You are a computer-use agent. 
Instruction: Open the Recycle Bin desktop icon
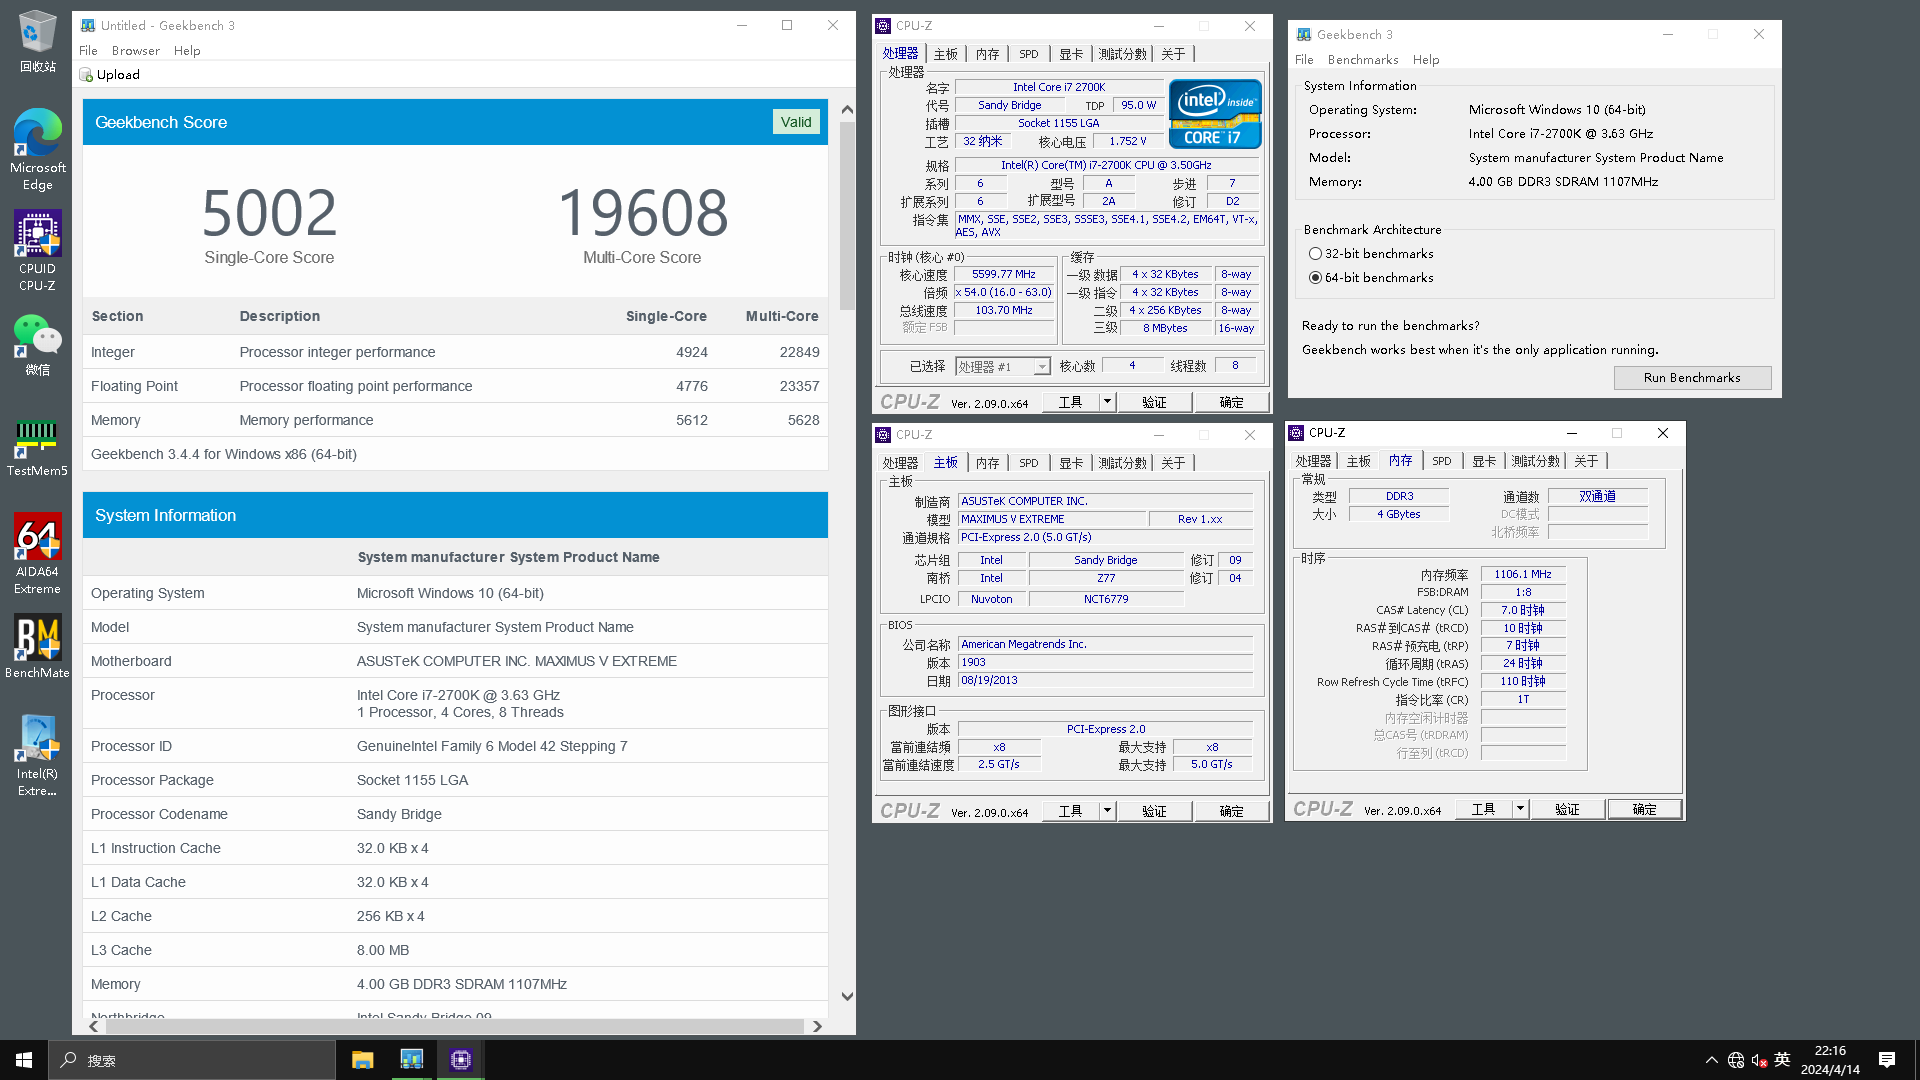tap(37, 41)
